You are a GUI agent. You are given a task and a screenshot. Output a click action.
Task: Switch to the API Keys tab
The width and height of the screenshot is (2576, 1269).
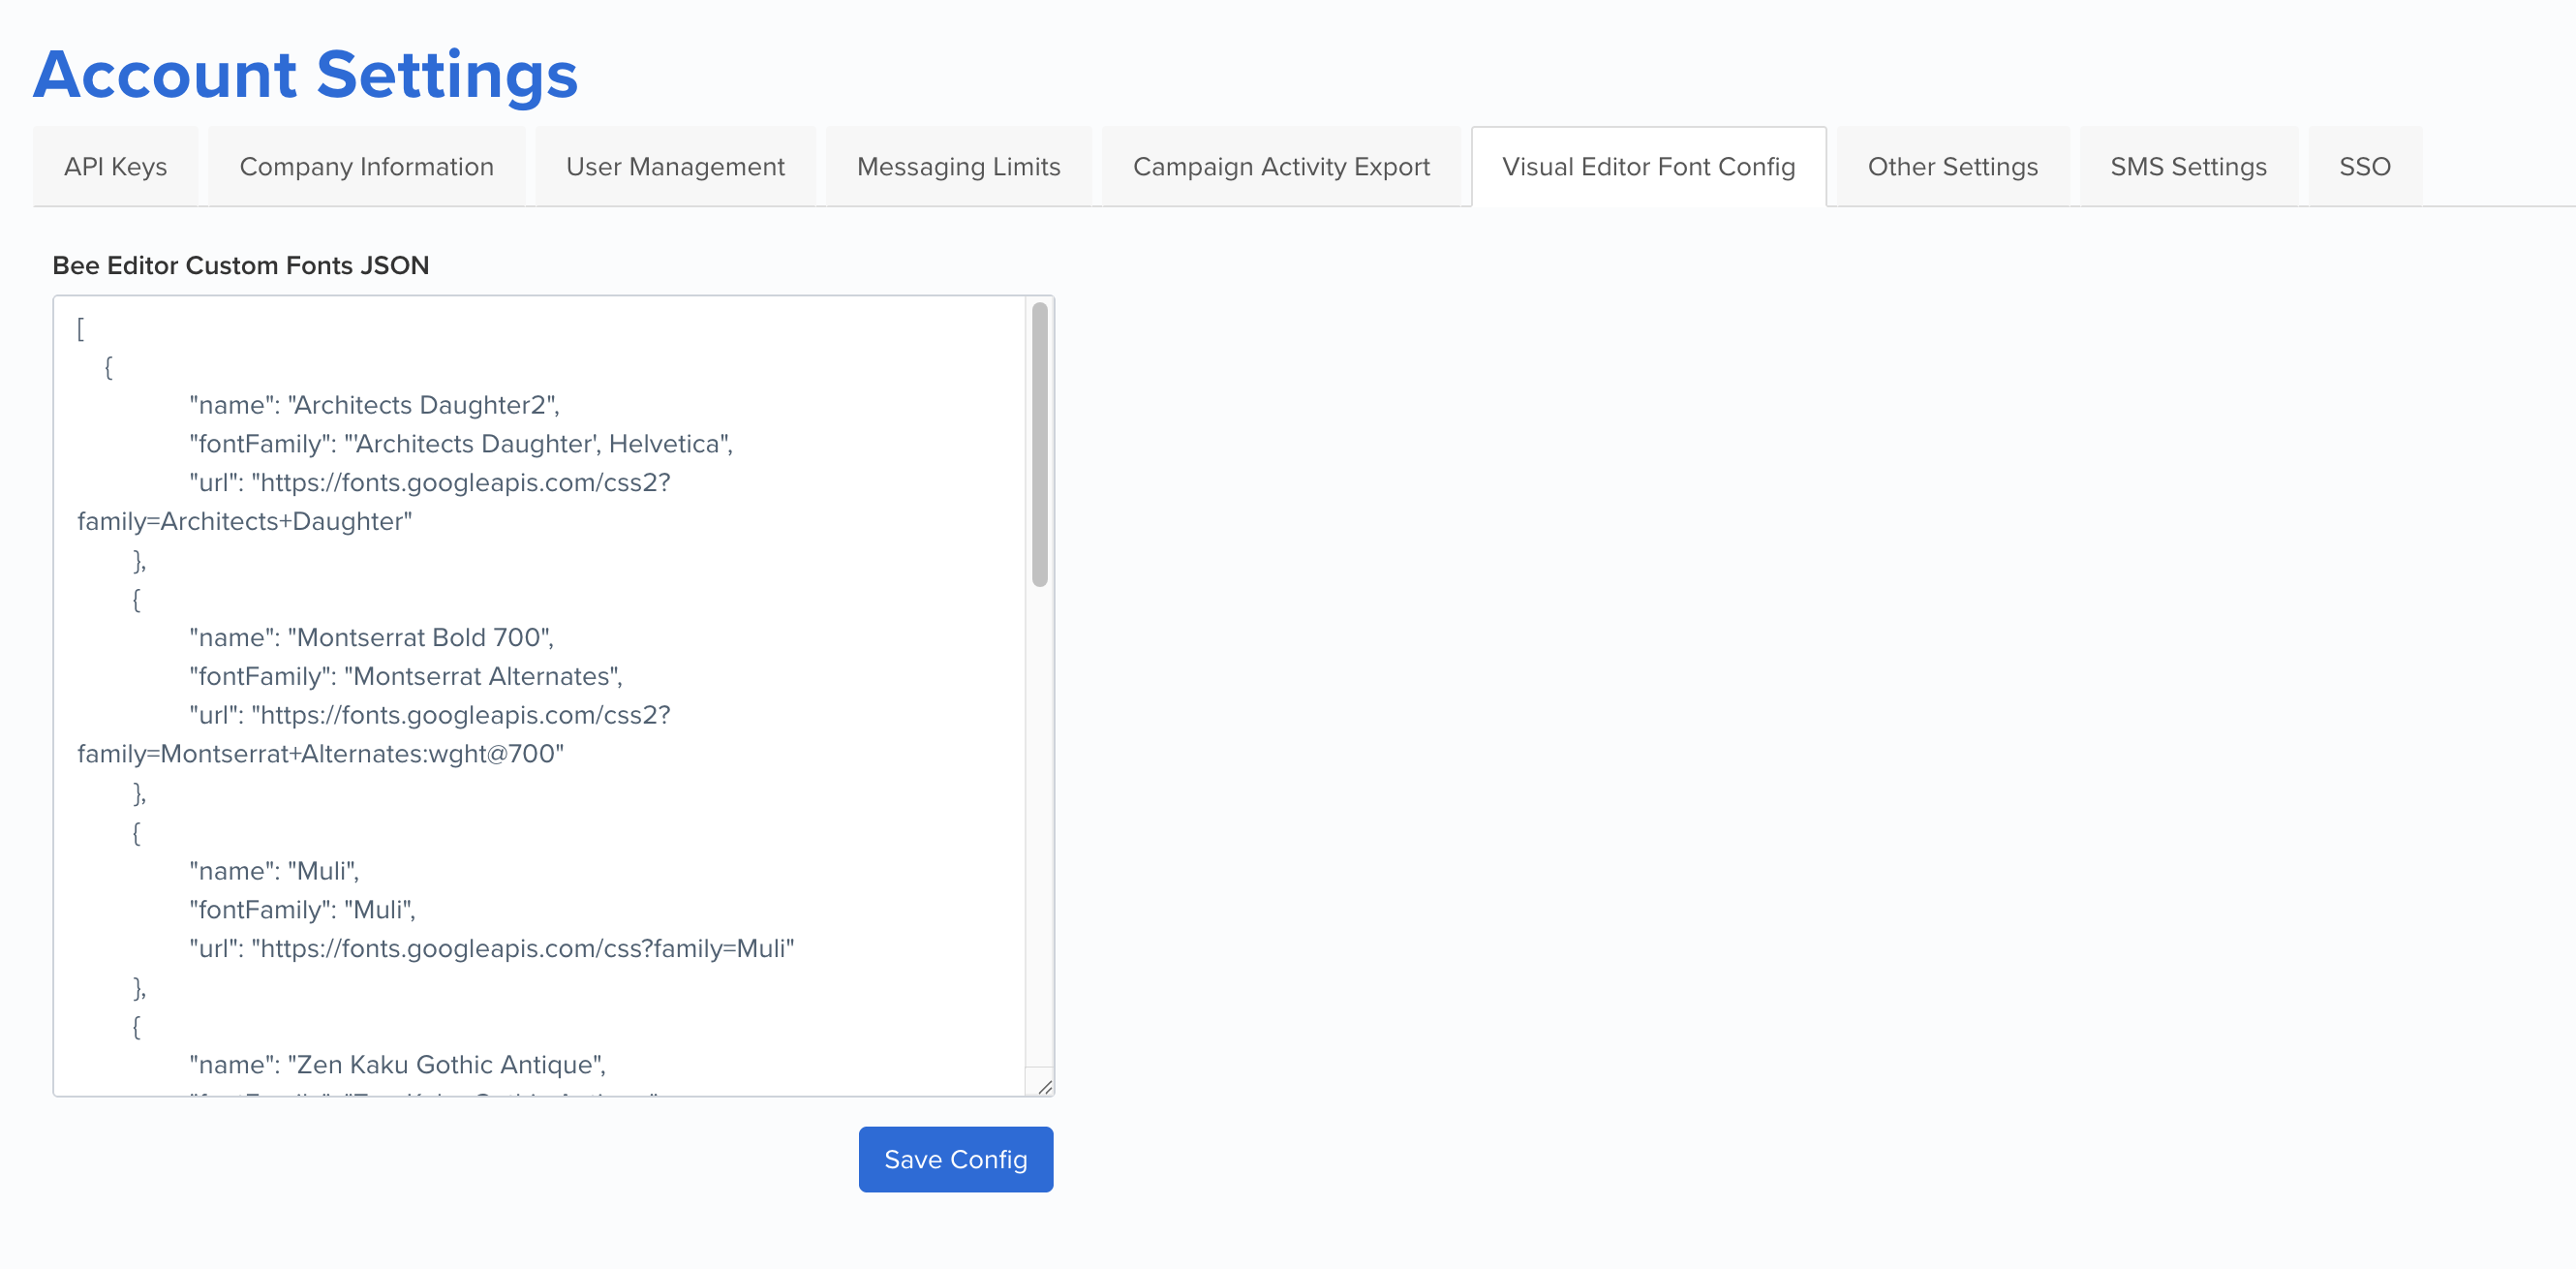coord(115,166)
